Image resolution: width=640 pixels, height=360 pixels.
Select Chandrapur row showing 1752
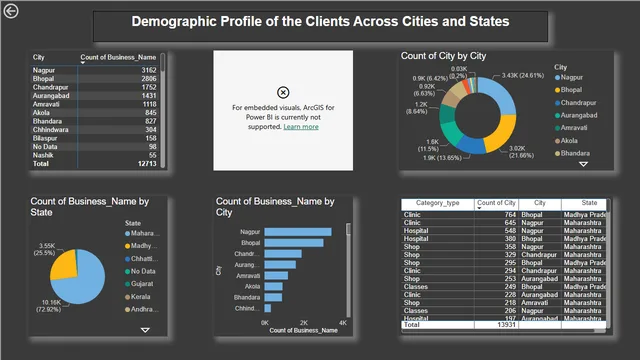(x=94, y=87)
